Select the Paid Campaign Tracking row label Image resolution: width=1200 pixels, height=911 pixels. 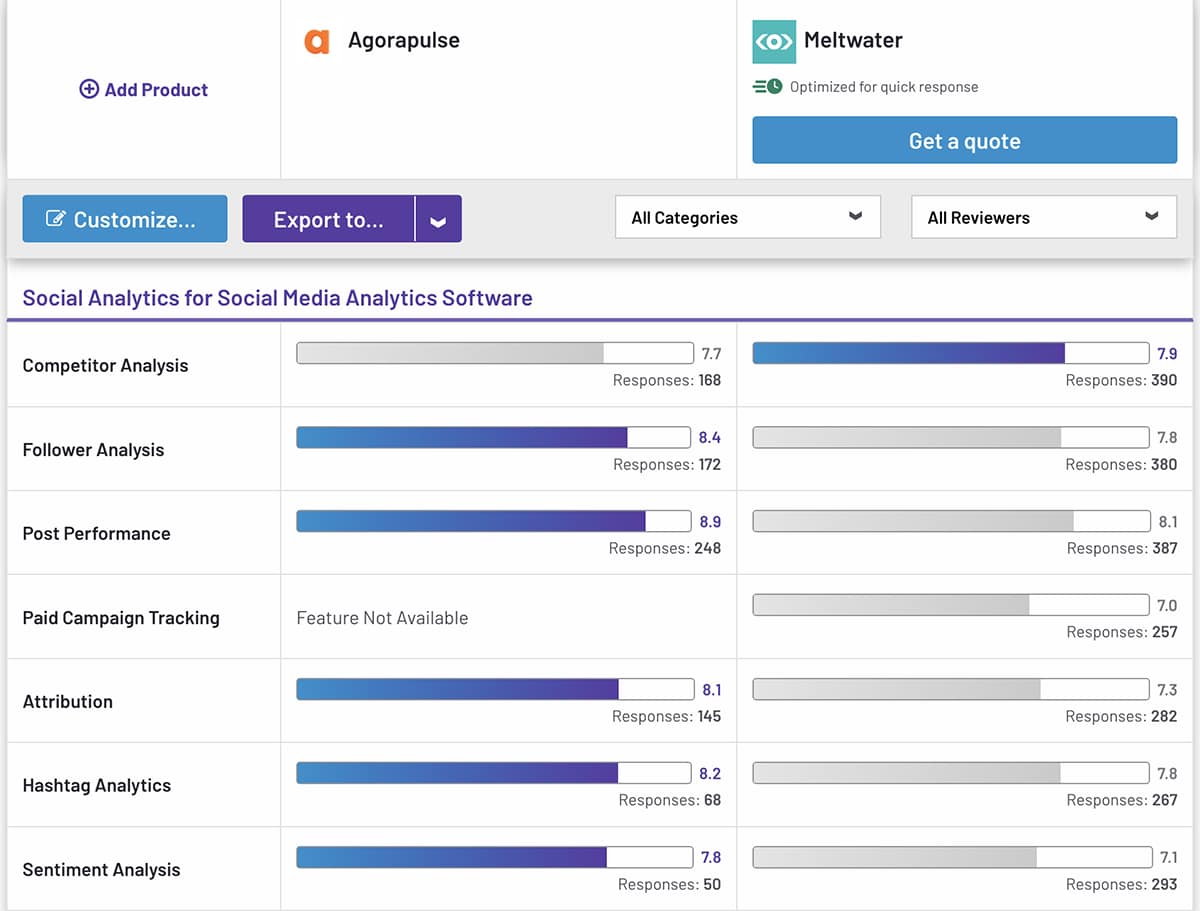[x=121, y=618]
